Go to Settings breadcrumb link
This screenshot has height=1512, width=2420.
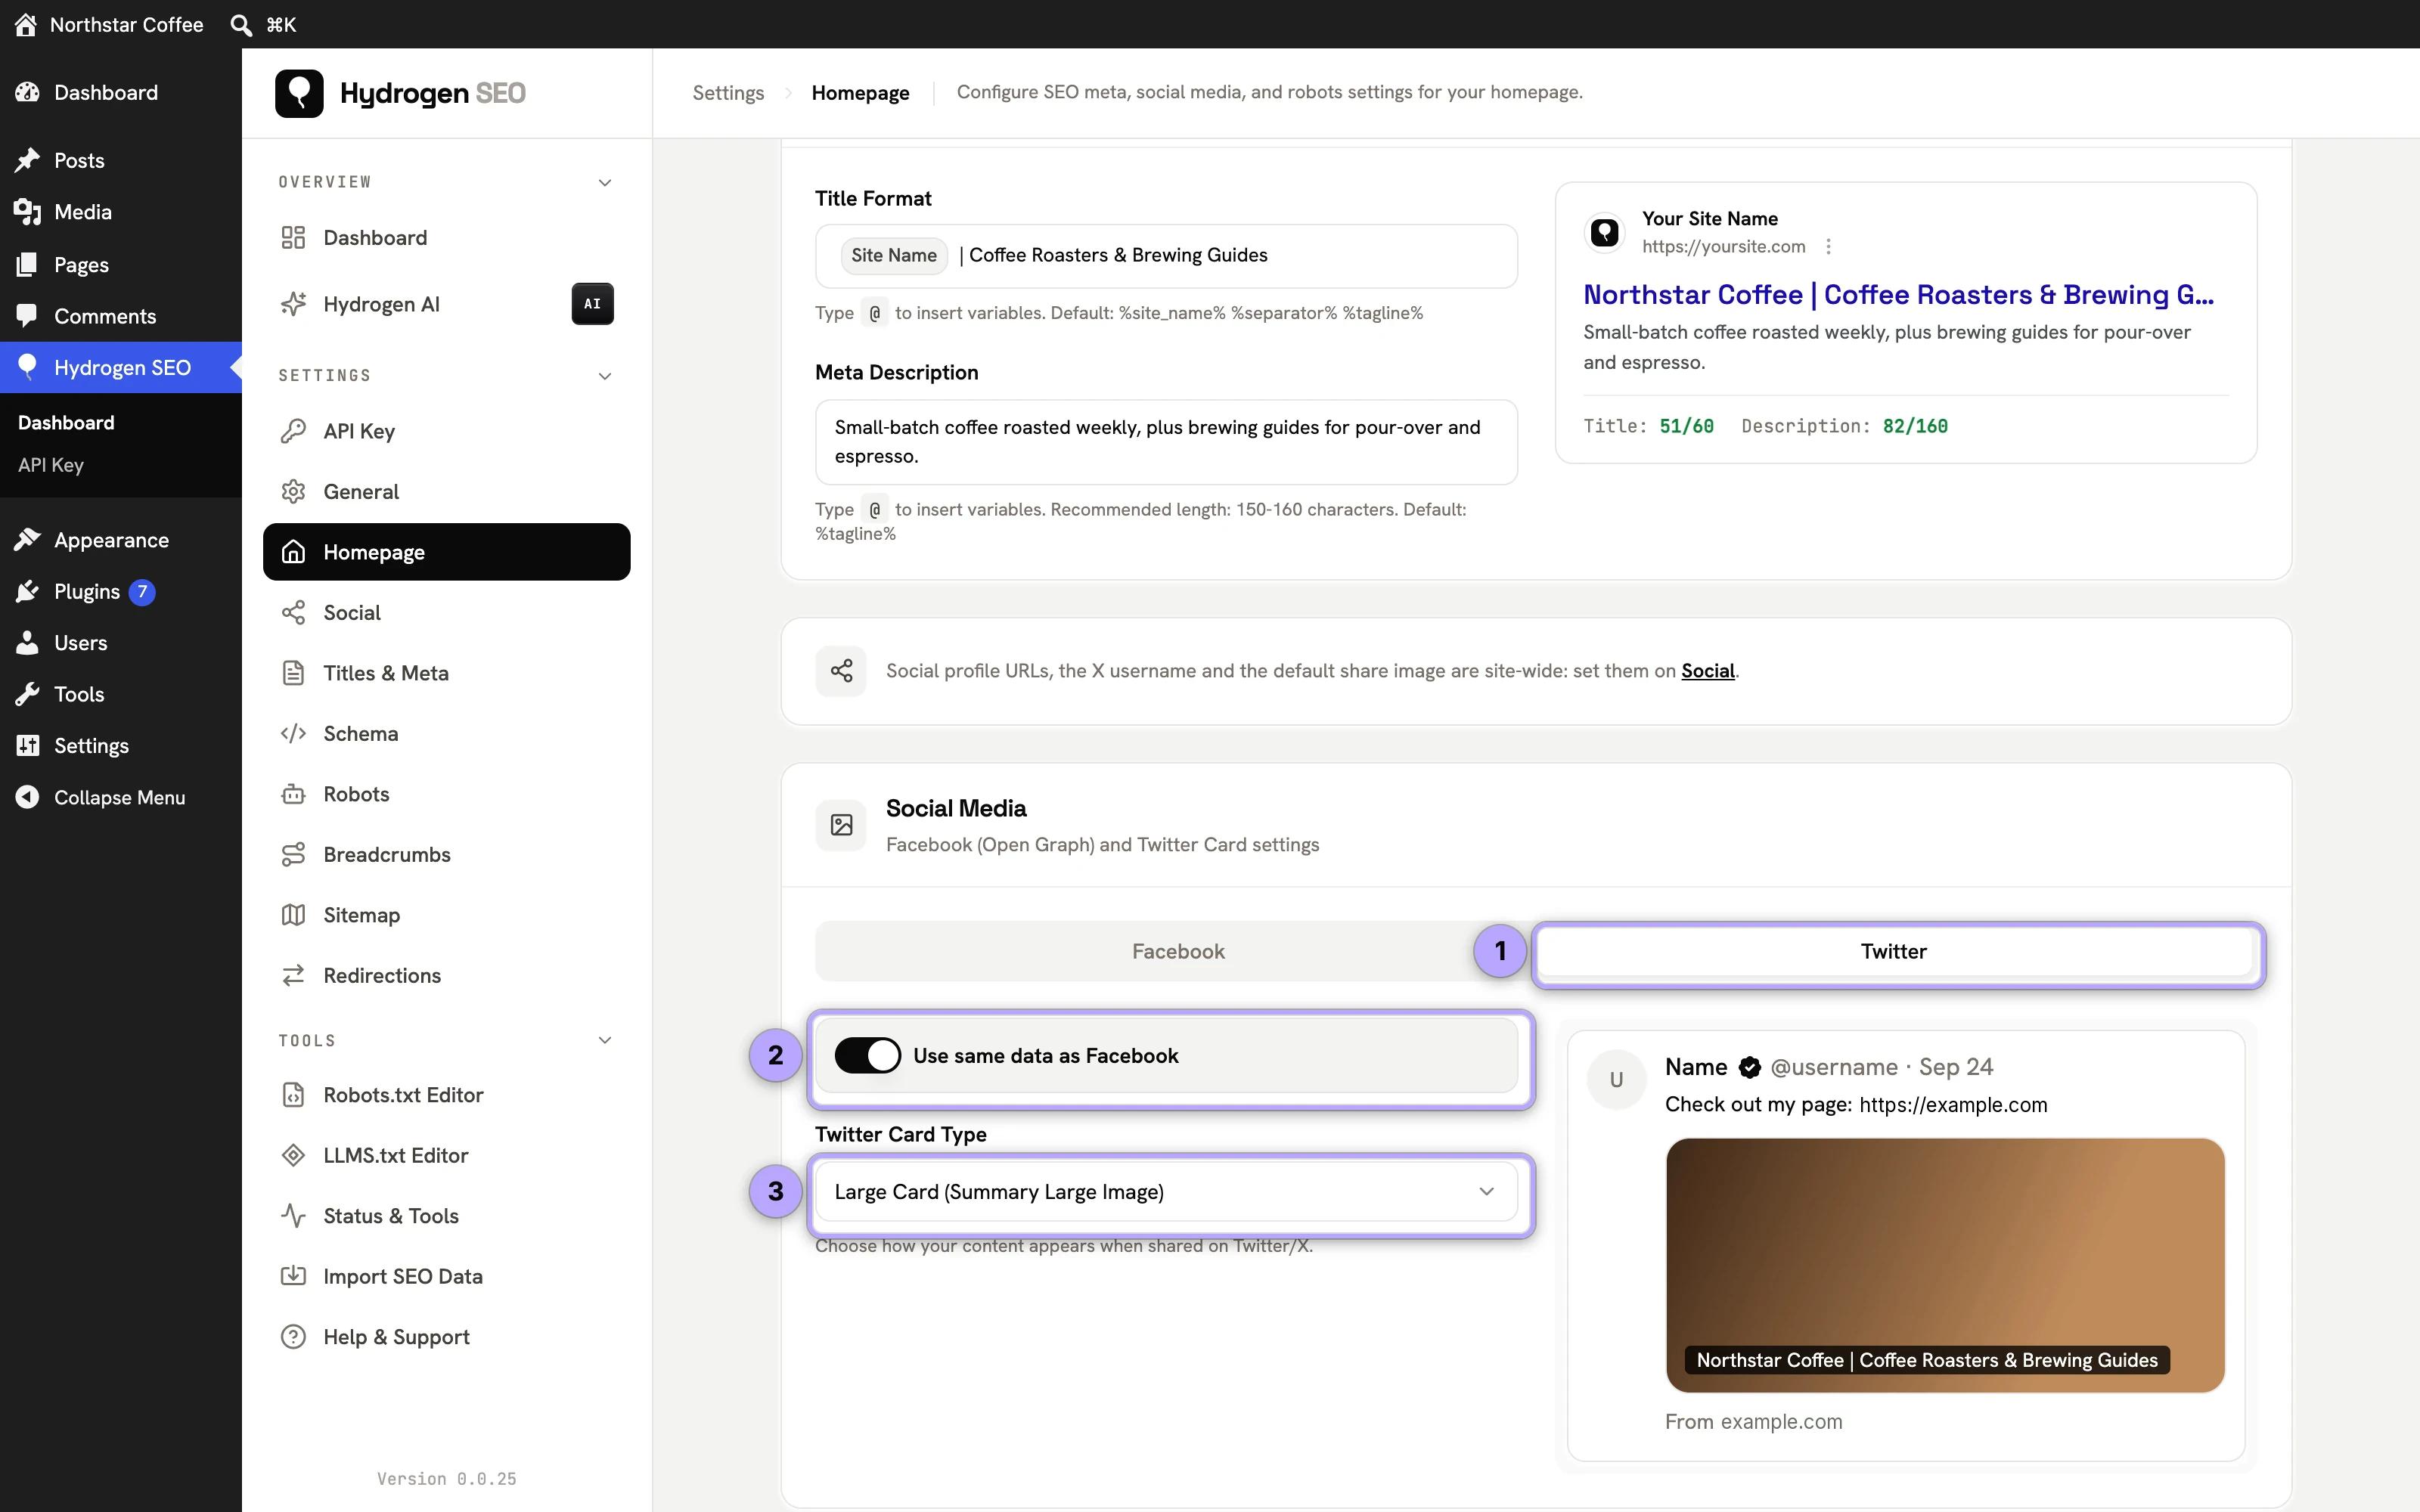click(x=728, y=93)
